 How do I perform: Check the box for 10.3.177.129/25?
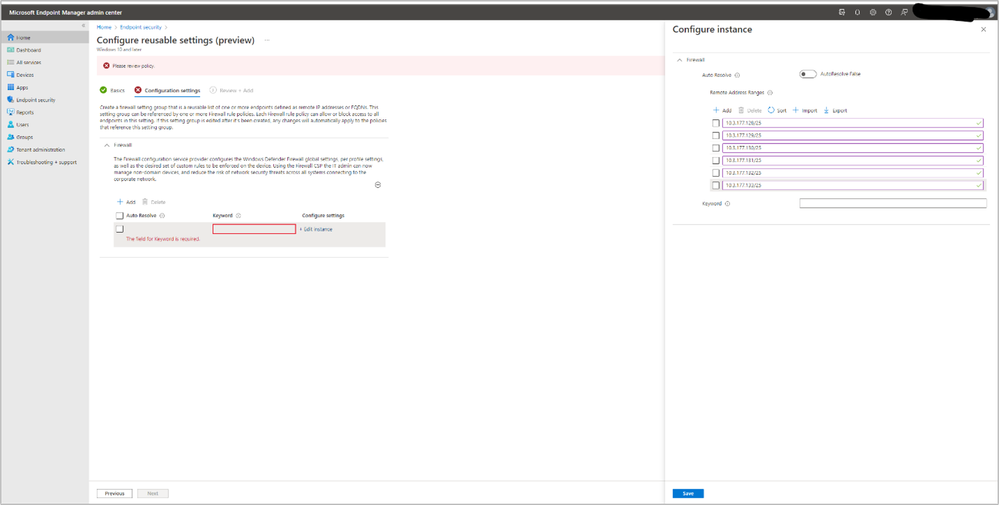tap(716, 136)
